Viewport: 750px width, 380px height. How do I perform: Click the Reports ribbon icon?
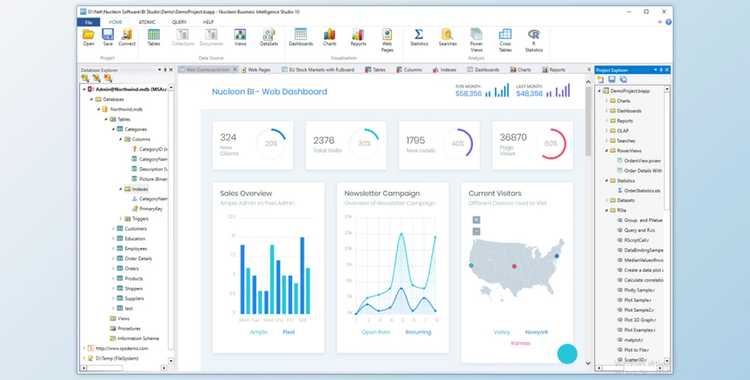tap(358, 38)
